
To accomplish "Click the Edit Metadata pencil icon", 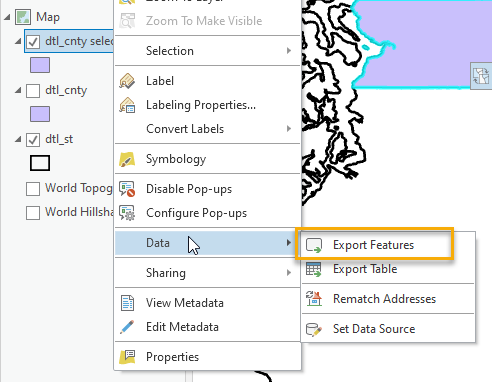I will pyautogui.click(x=127, y=327).
